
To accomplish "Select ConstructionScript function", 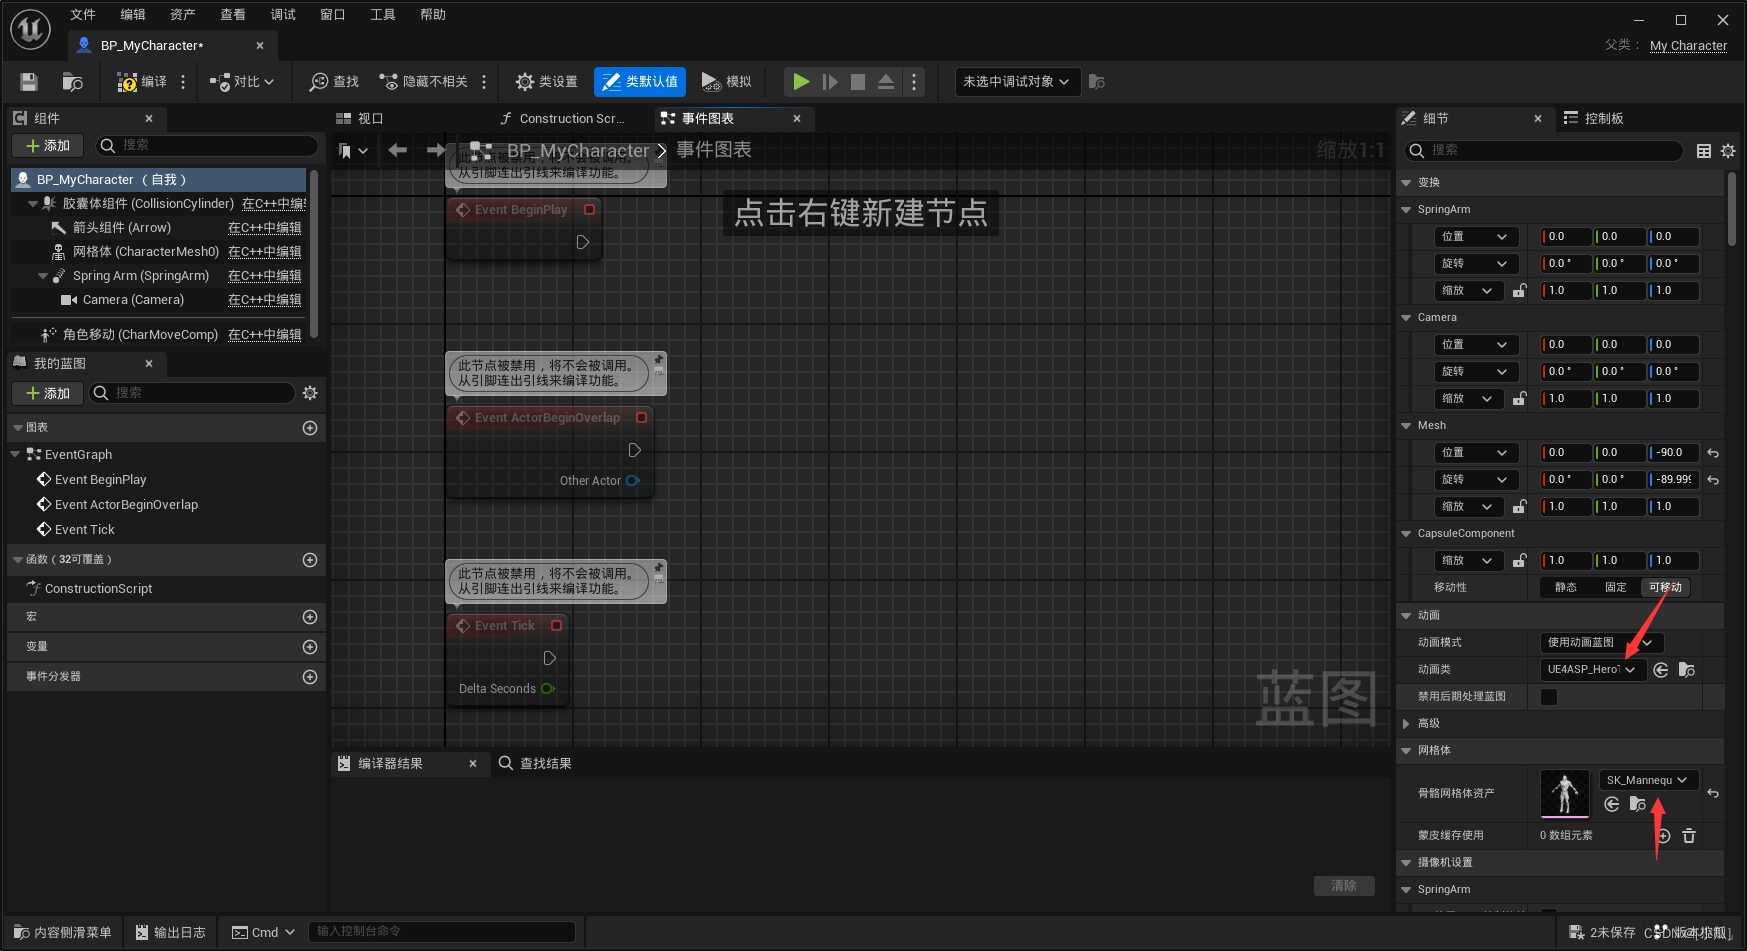I will click(x=98, y=589).
